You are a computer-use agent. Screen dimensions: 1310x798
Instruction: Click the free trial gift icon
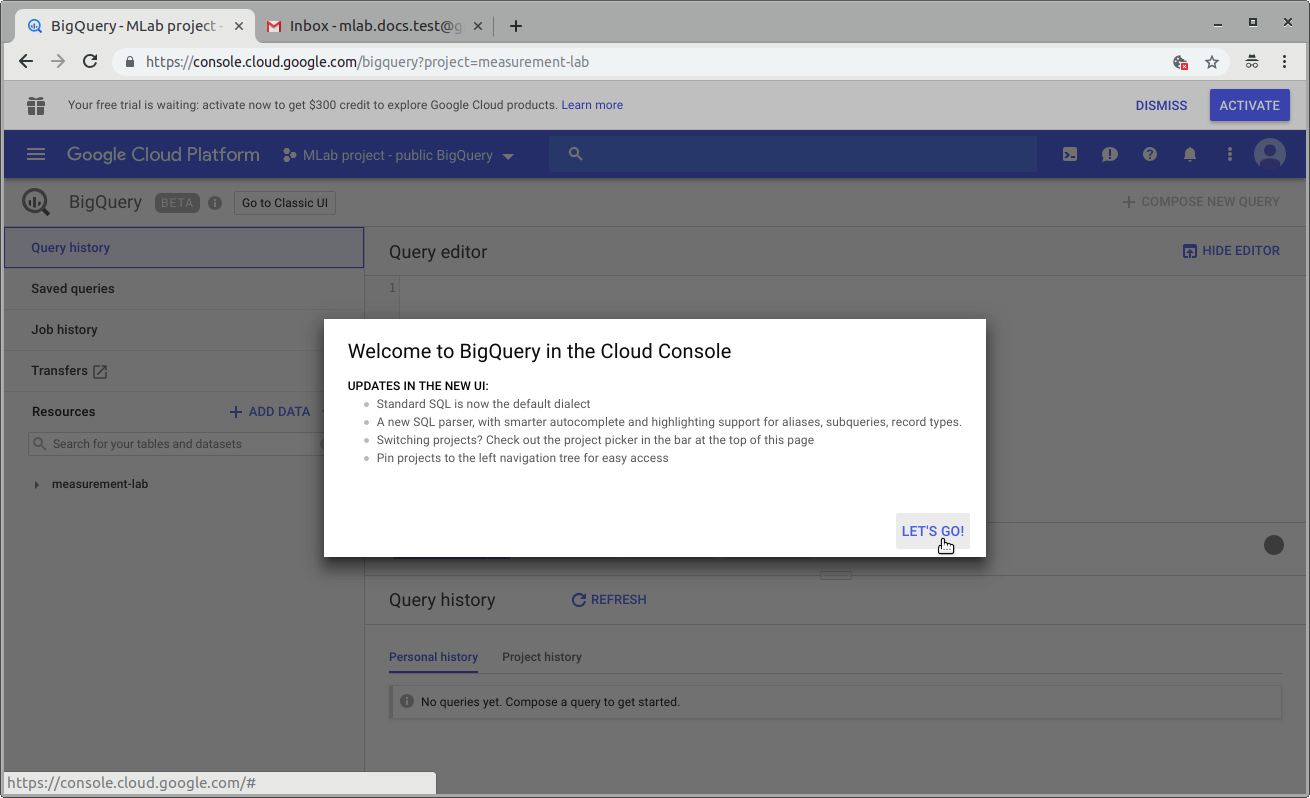36,105
